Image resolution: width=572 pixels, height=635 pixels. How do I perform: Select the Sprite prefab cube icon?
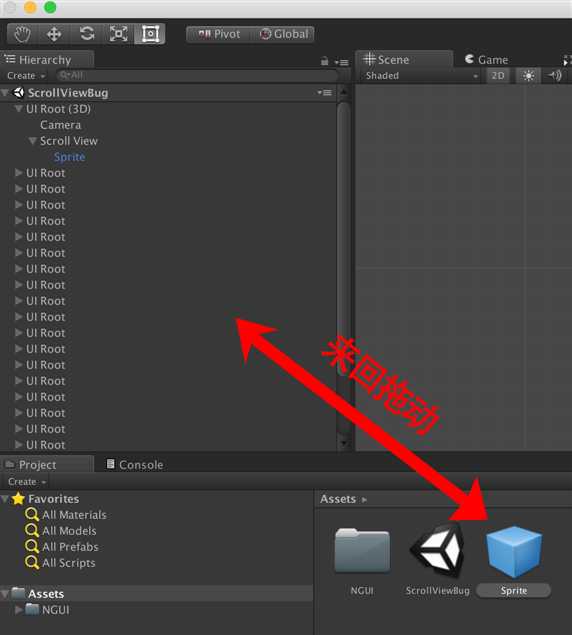click(514, 552)
